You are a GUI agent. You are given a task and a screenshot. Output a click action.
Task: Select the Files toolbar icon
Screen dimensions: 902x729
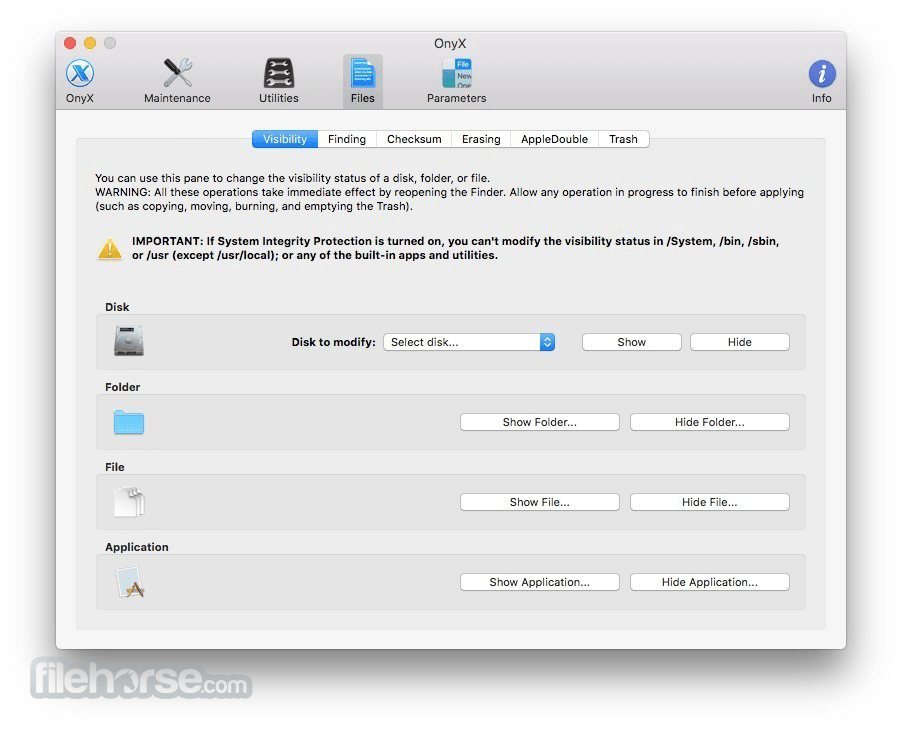pyautogui.click(x=362, y=81)
